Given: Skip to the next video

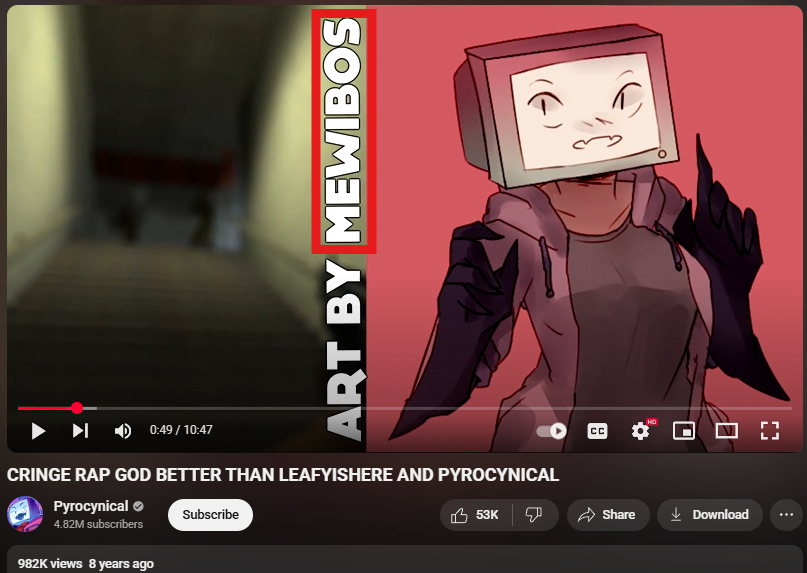Looking at the screenshot, I should click(x=81, y=431).
